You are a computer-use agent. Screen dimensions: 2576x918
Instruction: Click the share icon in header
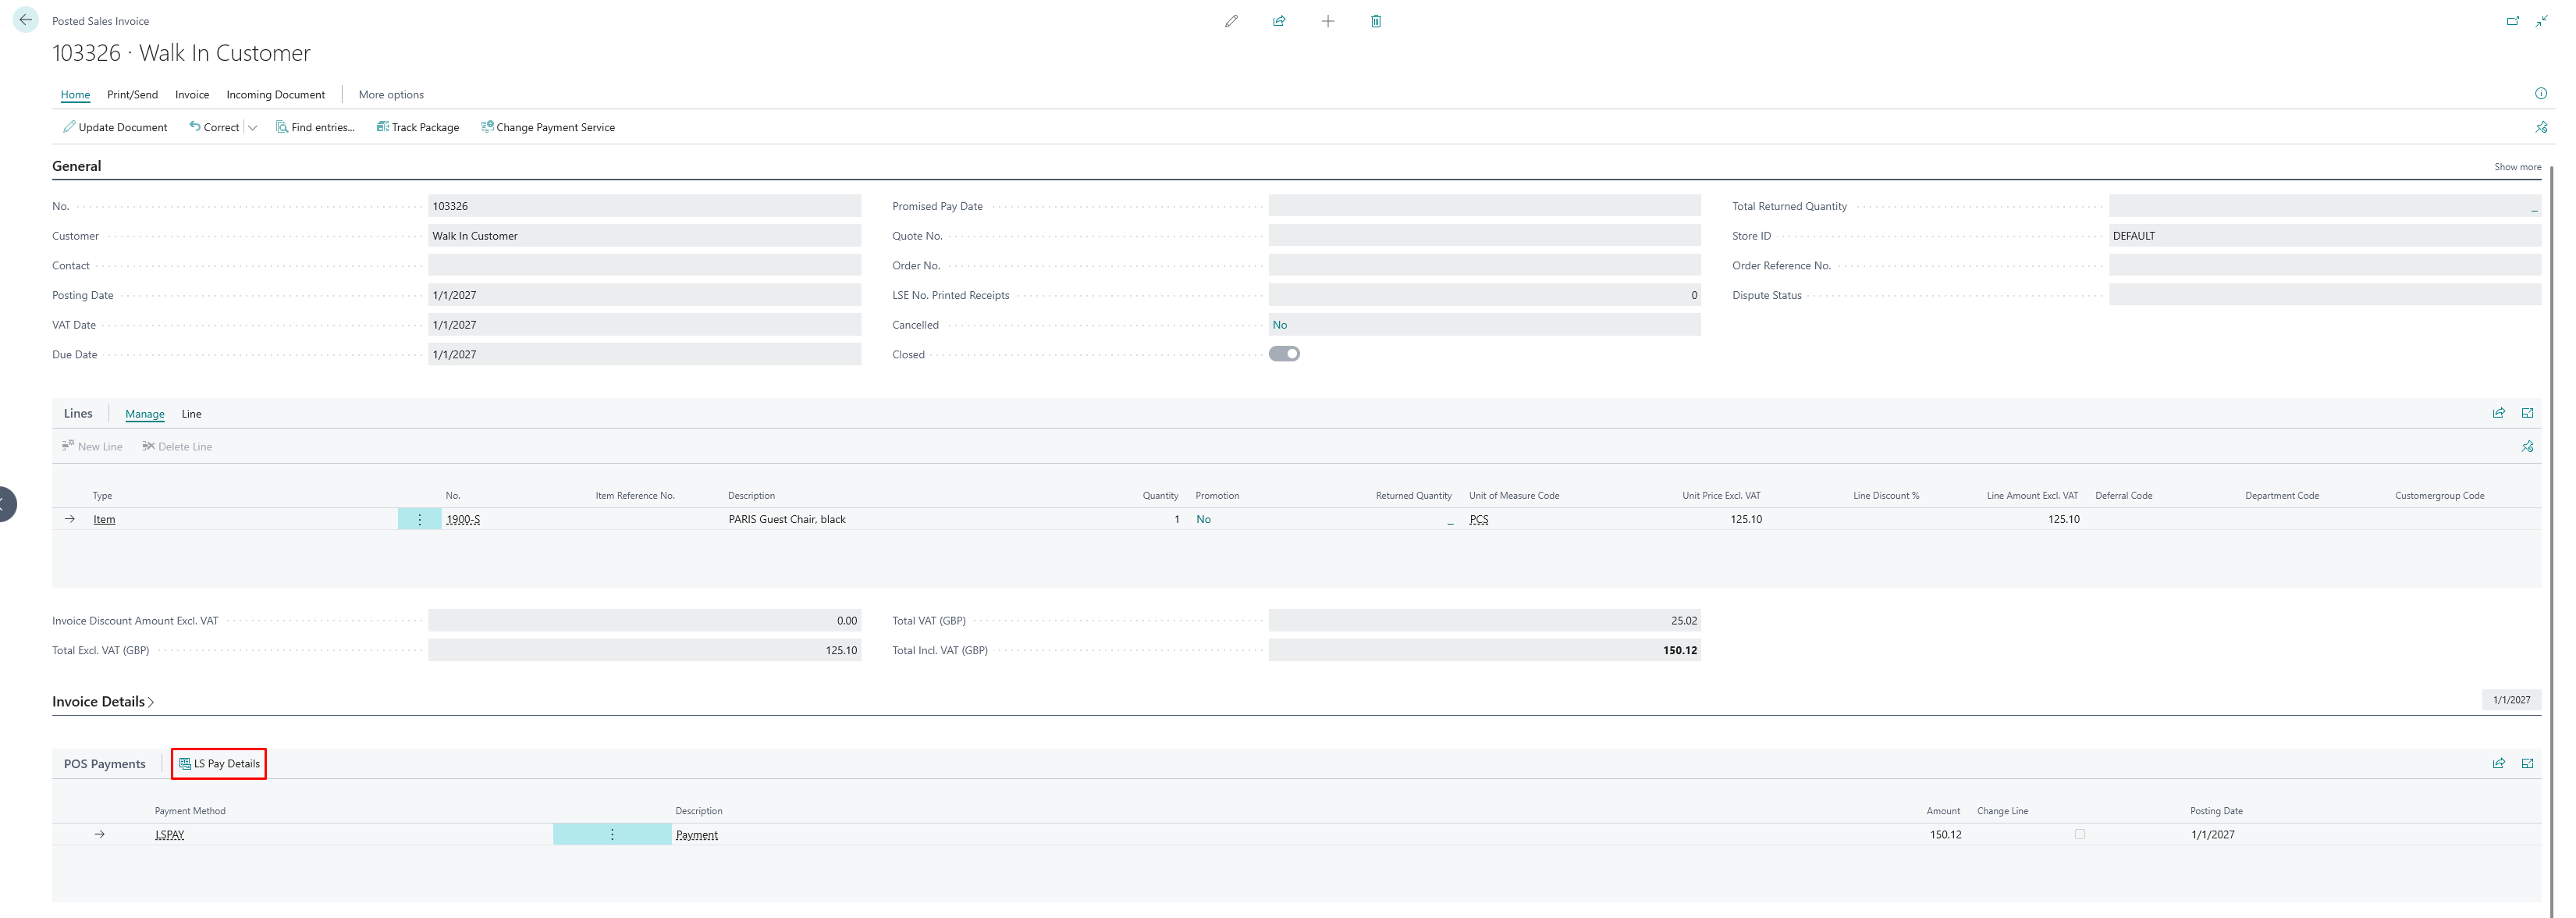(x=1279, y=21)
